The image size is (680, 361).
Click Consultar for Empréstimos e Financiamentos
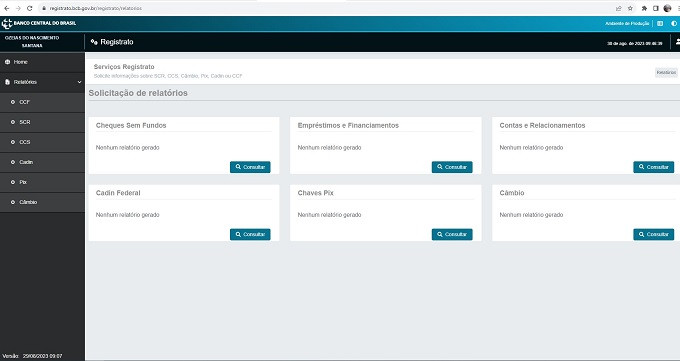[x=452, y=167]
